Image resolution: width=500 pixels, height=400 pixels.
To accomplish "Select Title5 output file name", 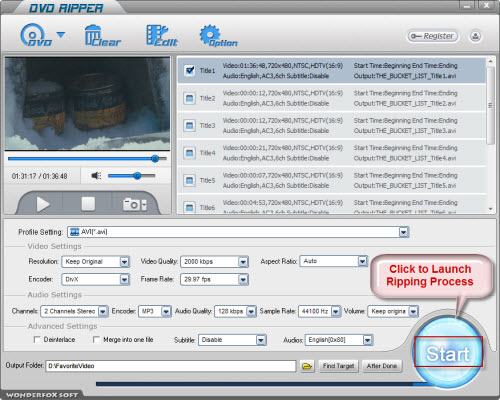I will pos(405,185).
